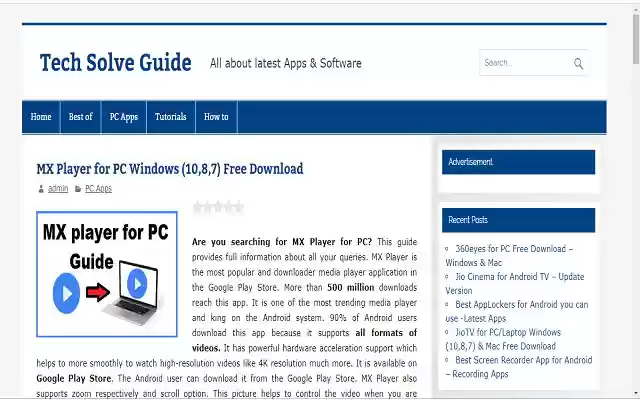Screen dimensions: 640x400
Task: Open the PC Apps navigation menu item
Action: [124, 117]
